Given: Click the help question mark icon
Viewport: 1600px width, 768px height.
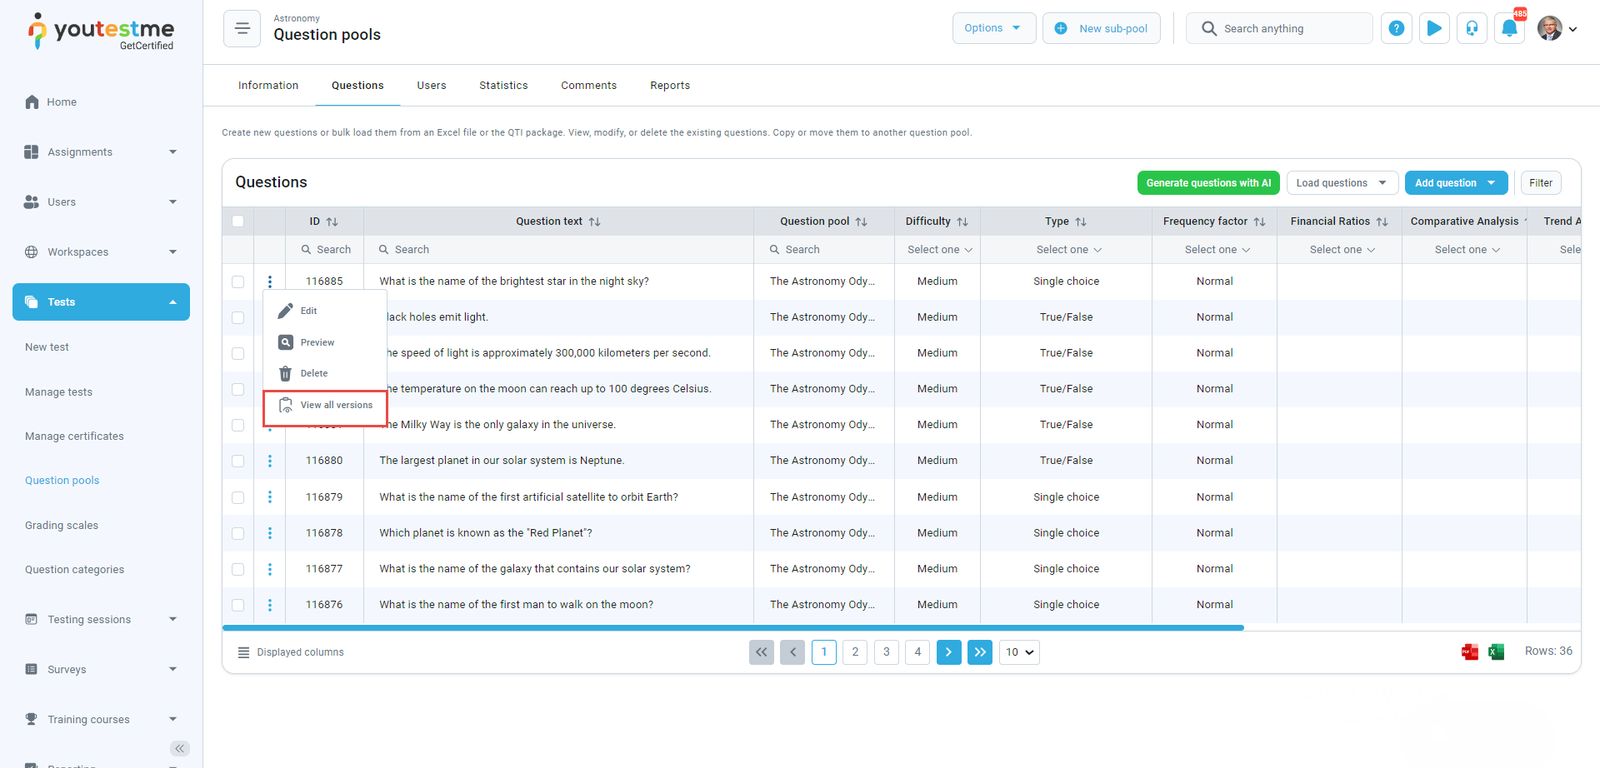Looking at the screenshot, I should click(x=1396, y=29).
